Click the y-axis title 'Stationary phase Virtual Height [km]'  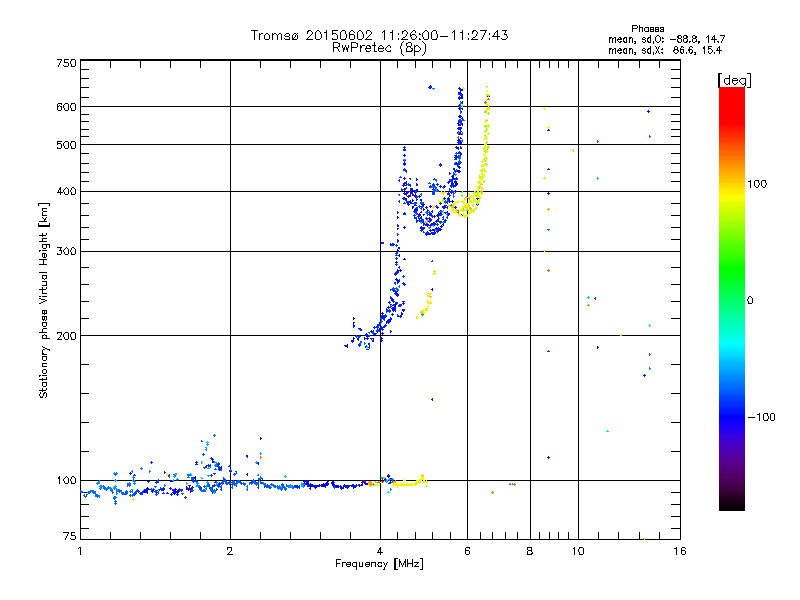click(43, 300)
